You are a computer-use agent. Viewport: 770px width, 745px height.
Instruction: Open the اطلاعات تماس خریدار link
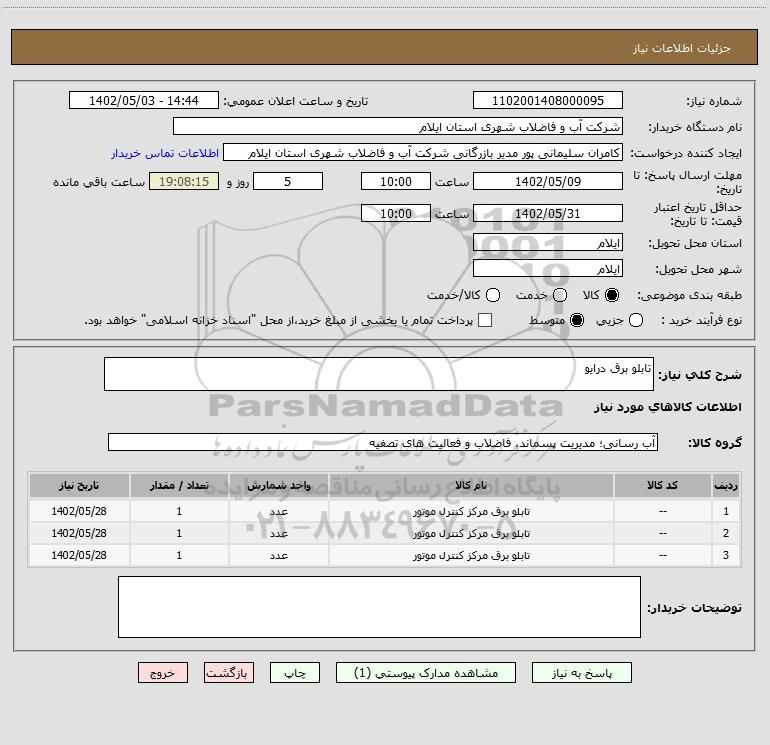[165, 153]
